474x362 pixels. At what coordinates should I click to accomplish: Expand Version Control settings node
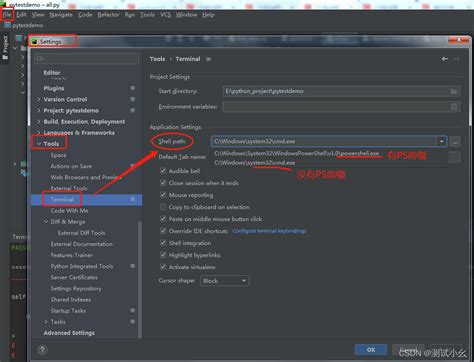(39, 99)
